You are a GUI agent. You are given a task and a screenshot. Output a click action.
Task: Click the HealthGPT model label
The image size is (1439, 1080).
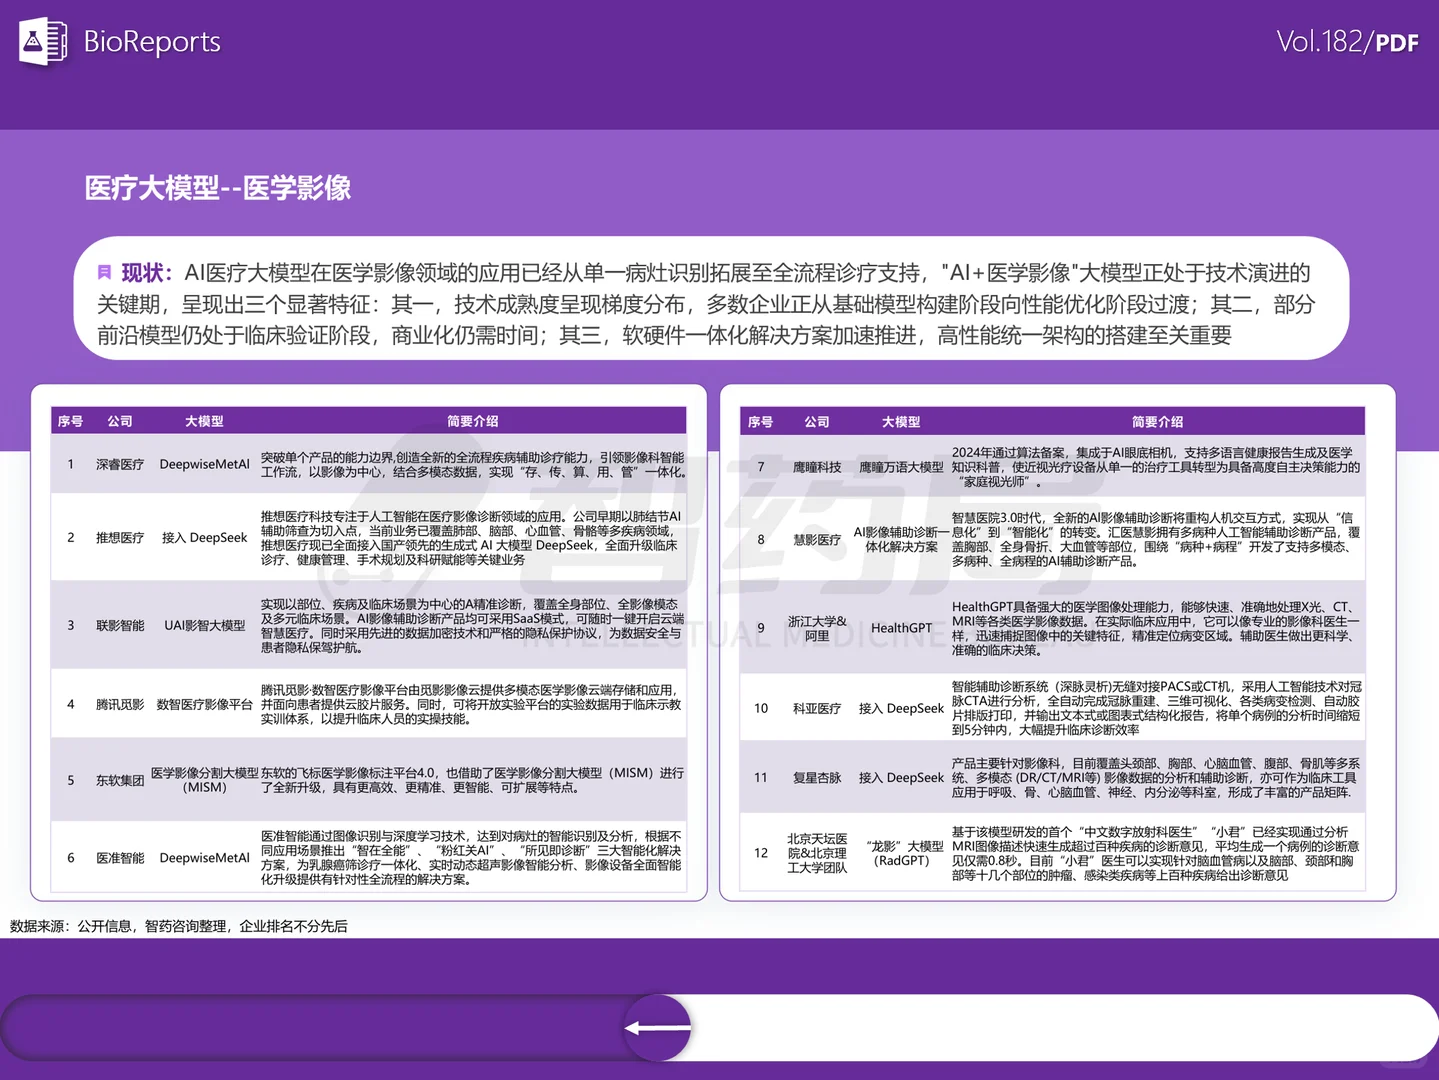pos(900,627)
